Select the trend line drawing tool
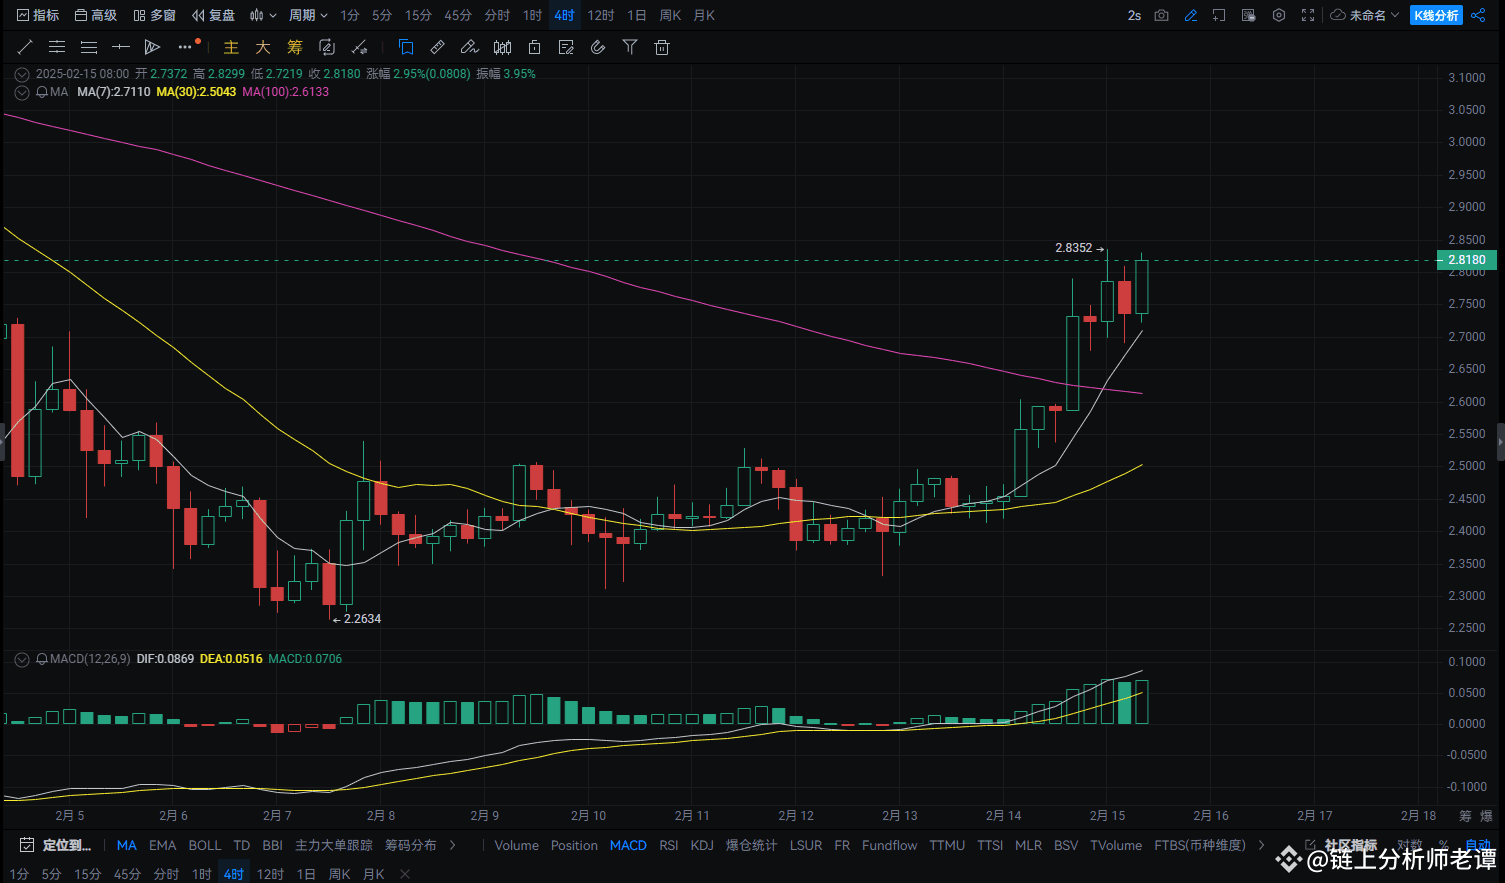 click(x=25, y=47)
